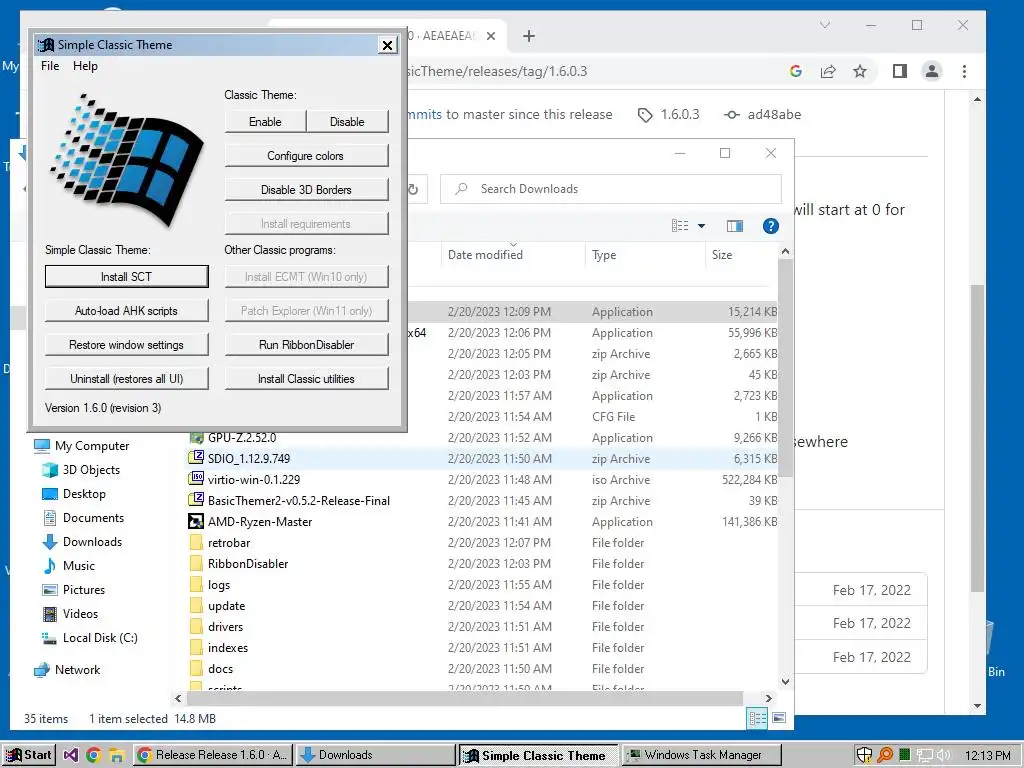The height and width of the screenshot is (768, 1024).
Task: Click Explorer view layout icon
Action: point(680,226)
